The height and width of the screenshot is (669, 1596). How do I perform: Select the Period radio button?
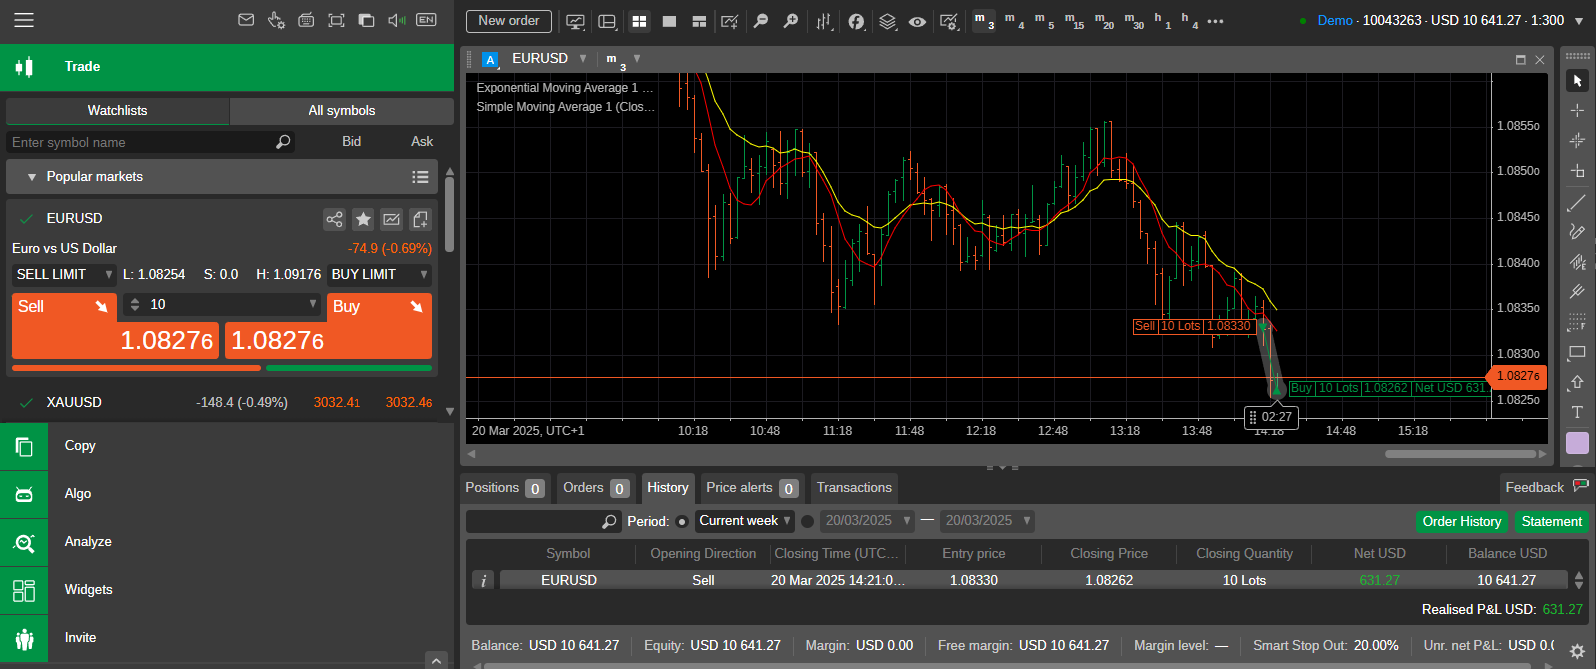pos(682,521)
